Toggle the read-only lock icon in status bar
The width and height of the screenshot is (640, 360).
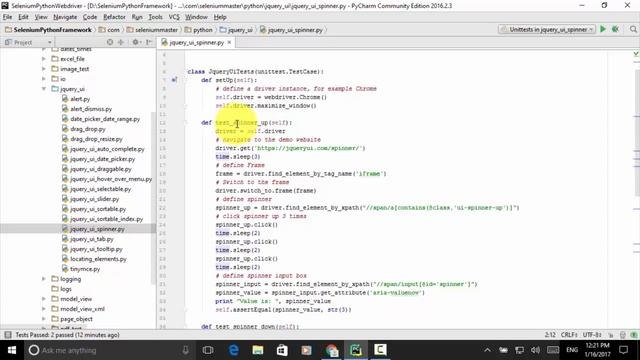pos(611,335)
